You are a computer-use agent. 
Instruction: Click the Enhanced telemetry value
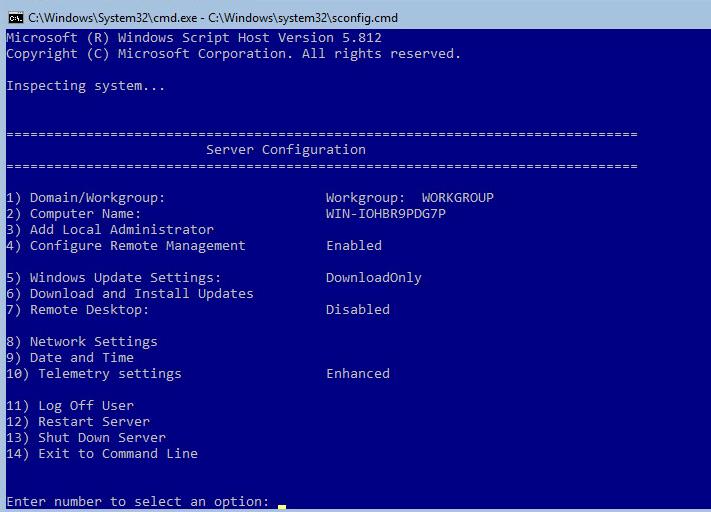(x=358, y=374)
